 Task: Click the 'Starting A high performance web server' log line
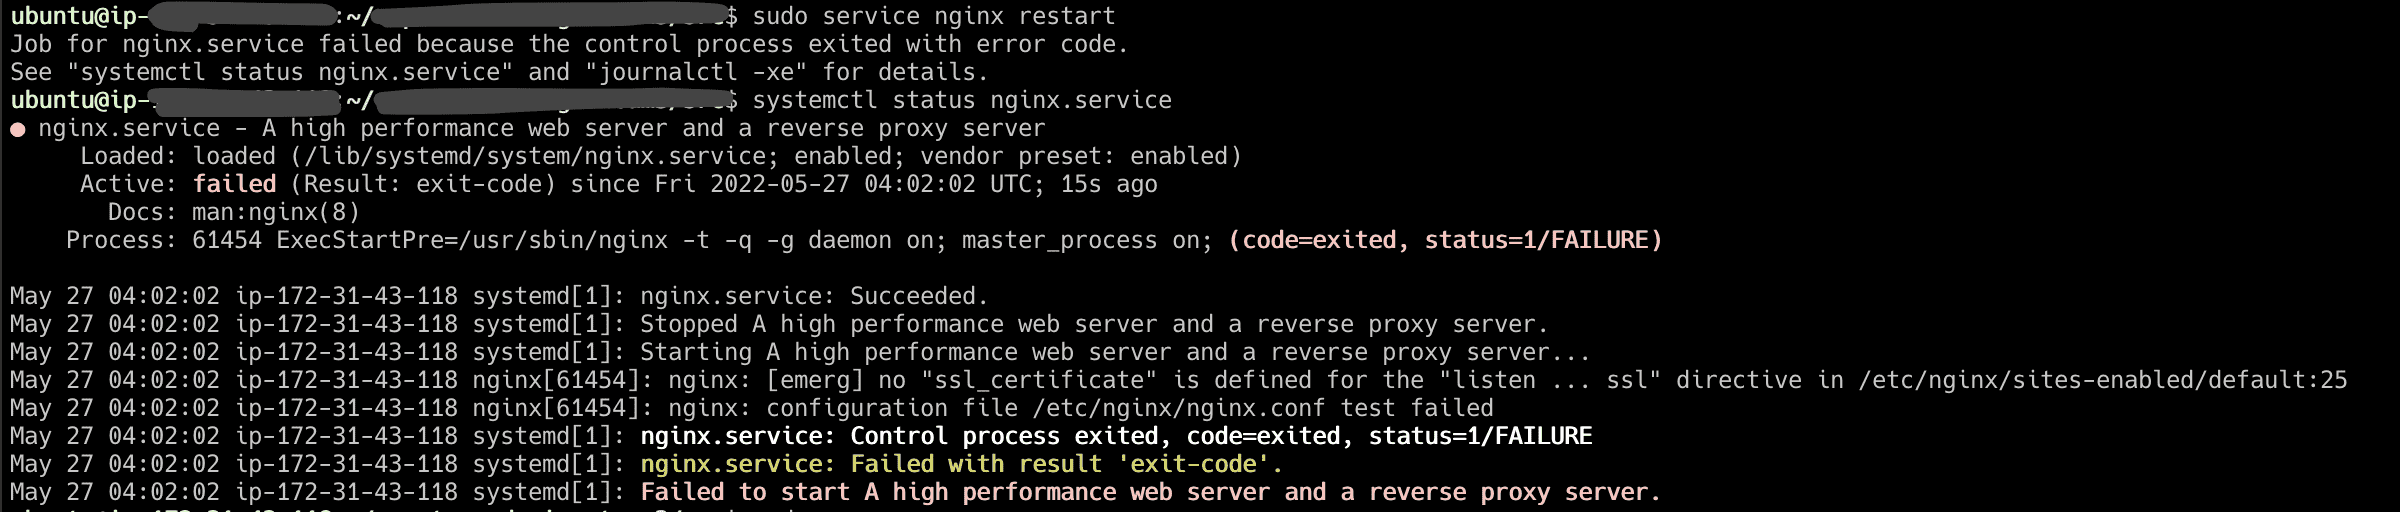(x=800, y=352)
